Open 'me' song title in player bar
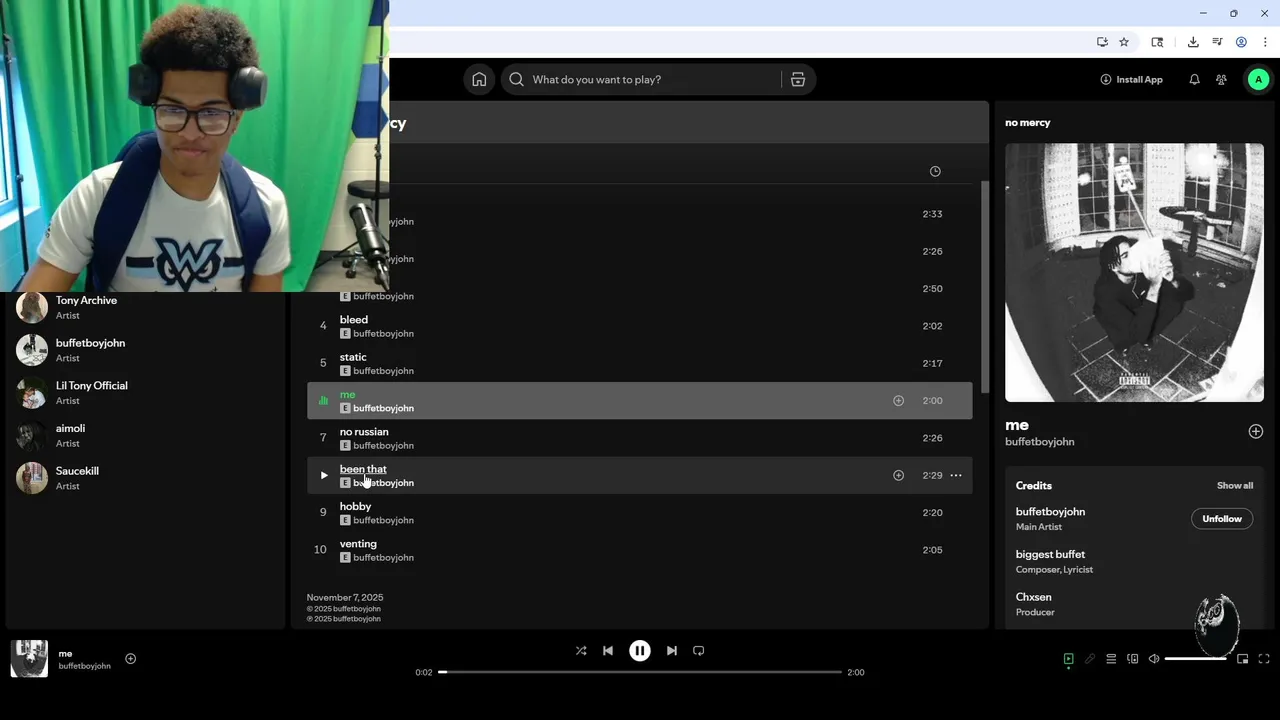 pos(65,654)
